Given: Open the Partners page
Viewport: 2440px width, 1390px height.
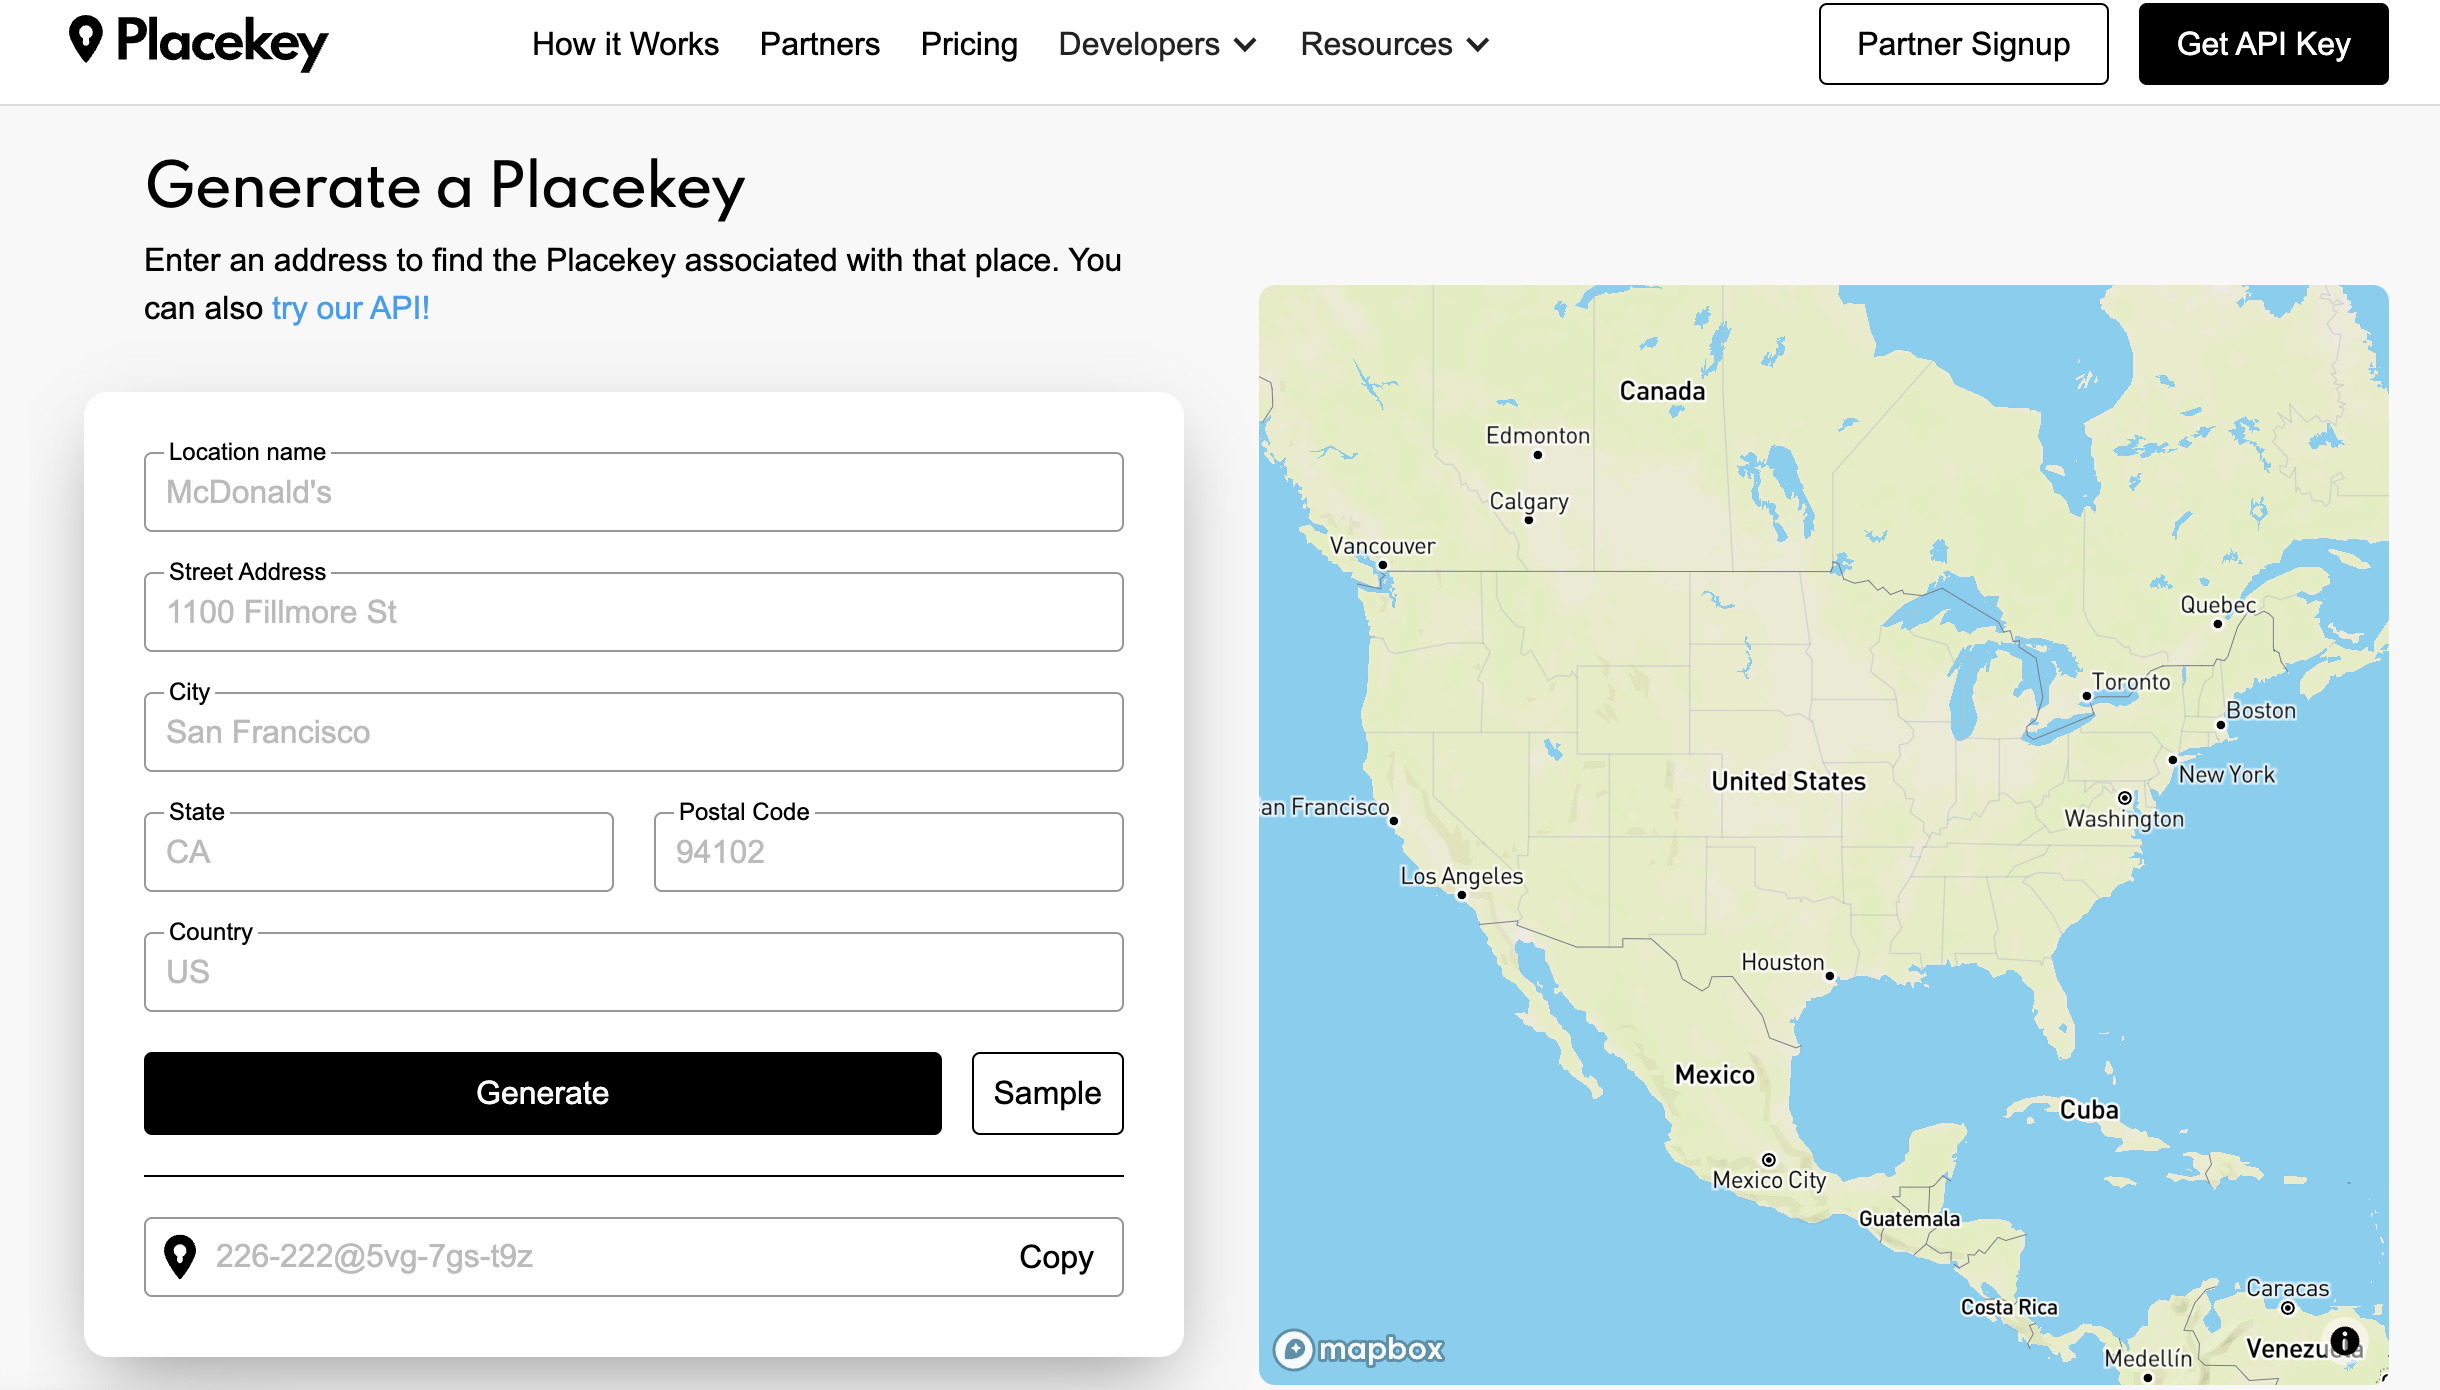Looking at the screenshot, I should (819, 44).
